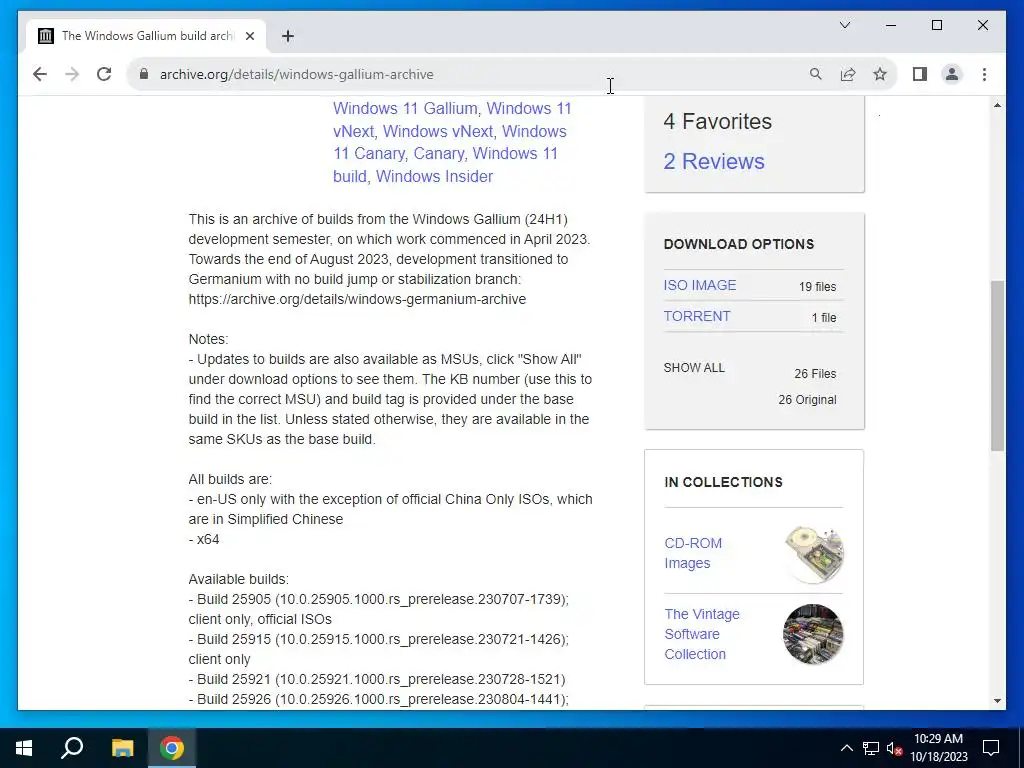
Task: Click the "All builds are:" text line
Action: pyautogui.click(x=230, y=479)
